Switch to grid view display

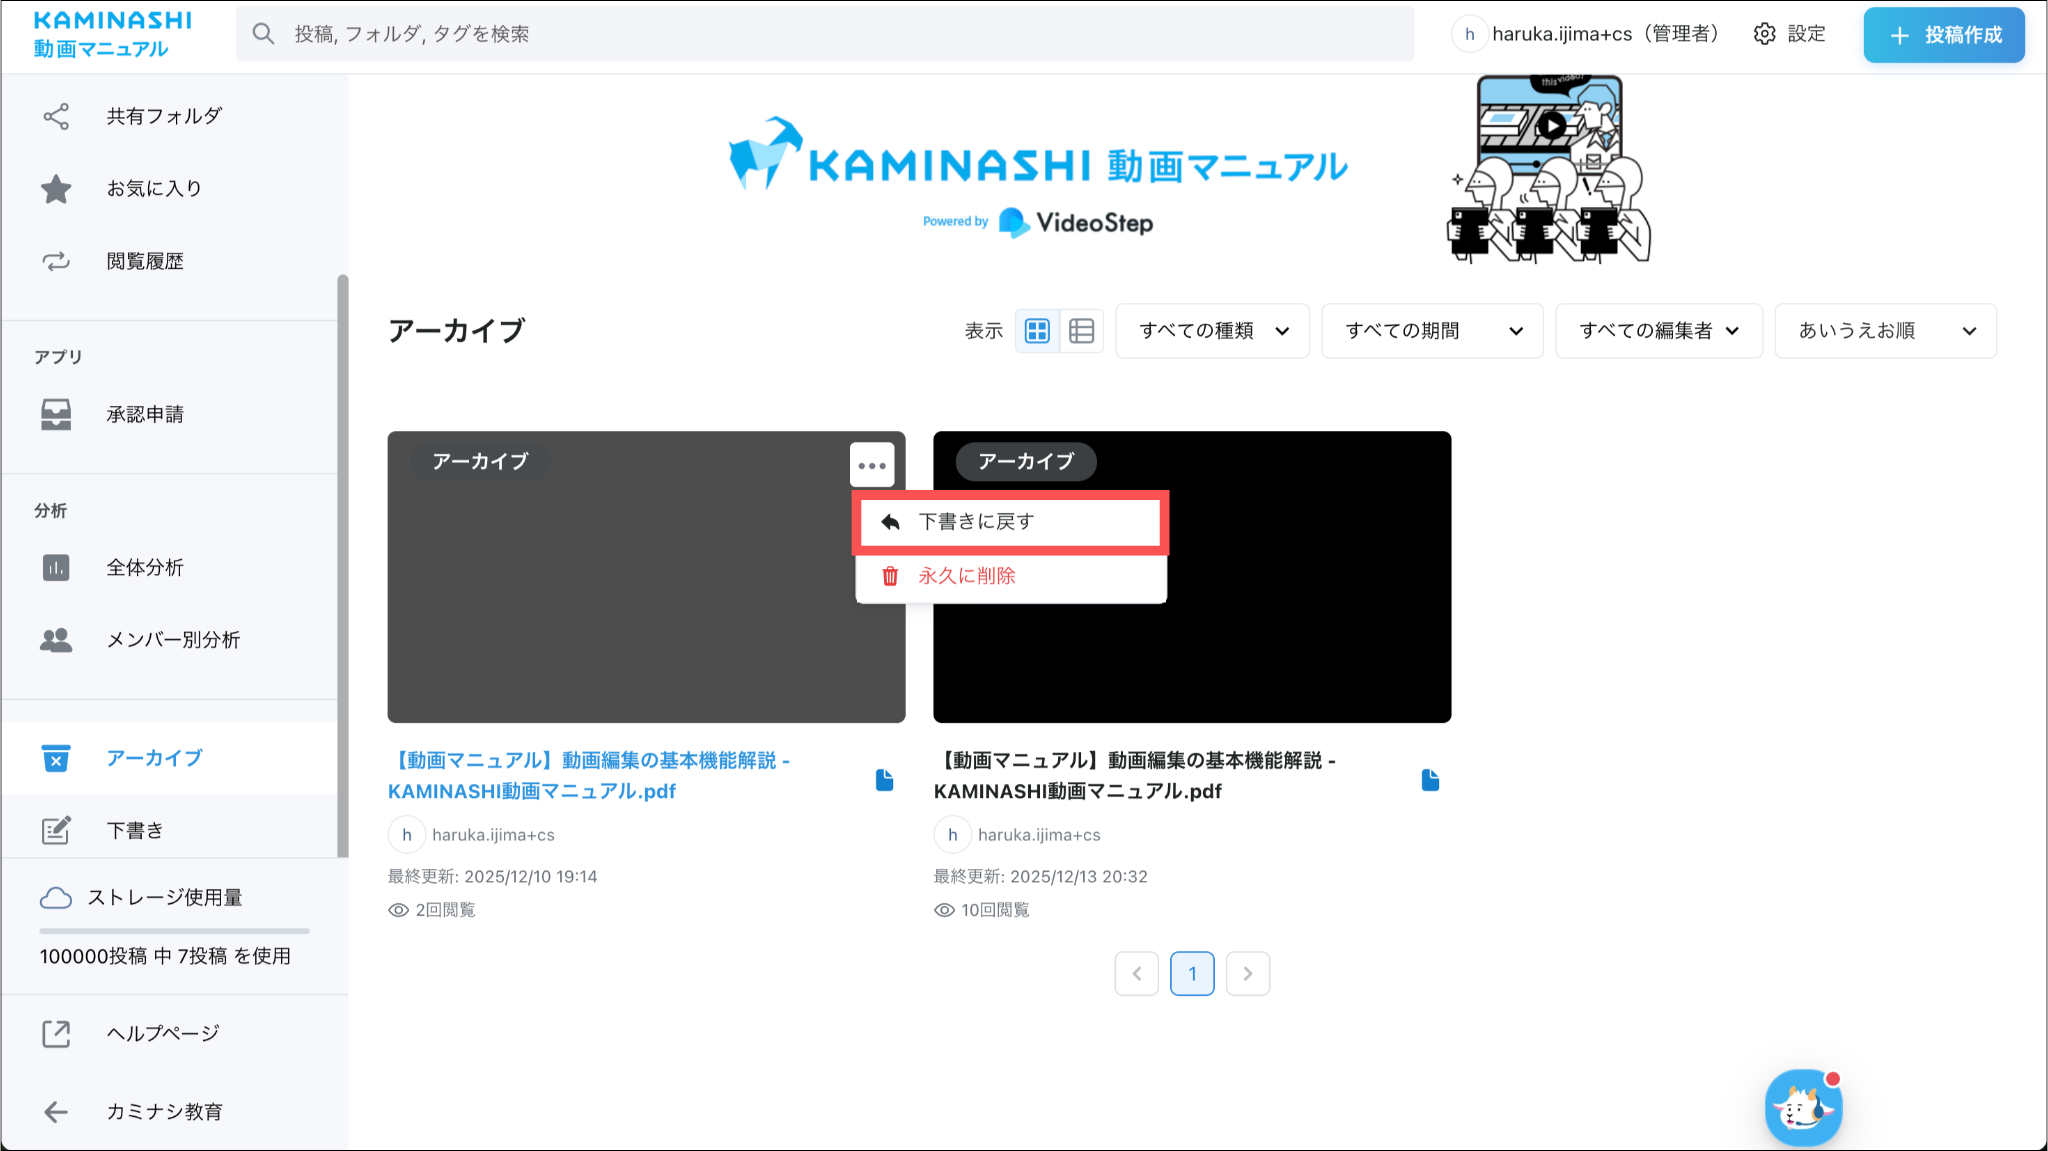(1037, 331)
